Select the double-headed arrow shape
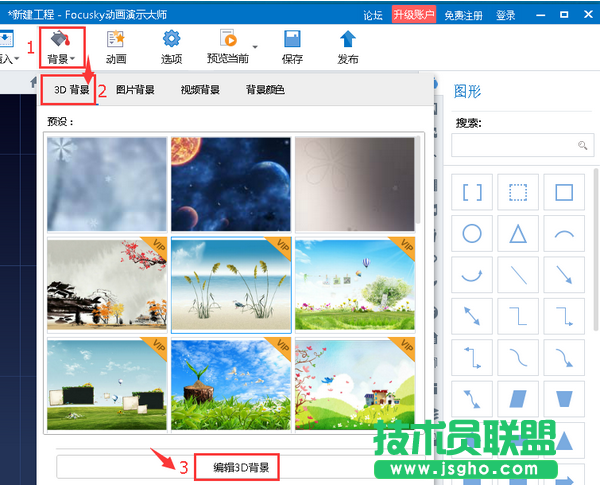The height and width of the screenshot is (485, 601). pyautogui.click(x=472, y=316)
